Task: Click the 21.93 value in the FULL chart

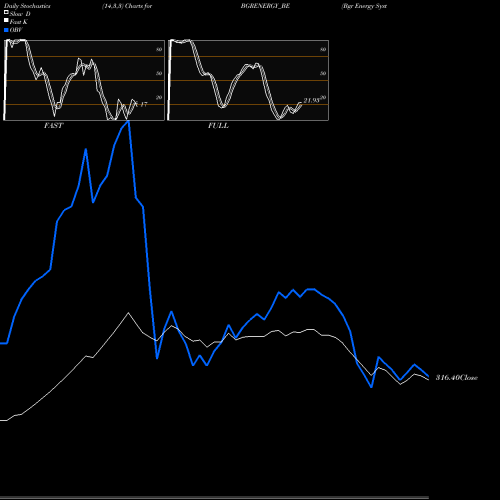Action: pos(312,100)
